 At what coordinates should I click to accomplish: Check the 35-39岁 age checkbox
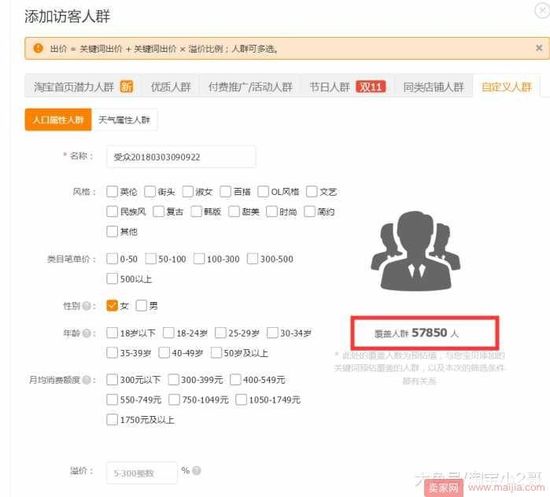click(x=112, y=353)
